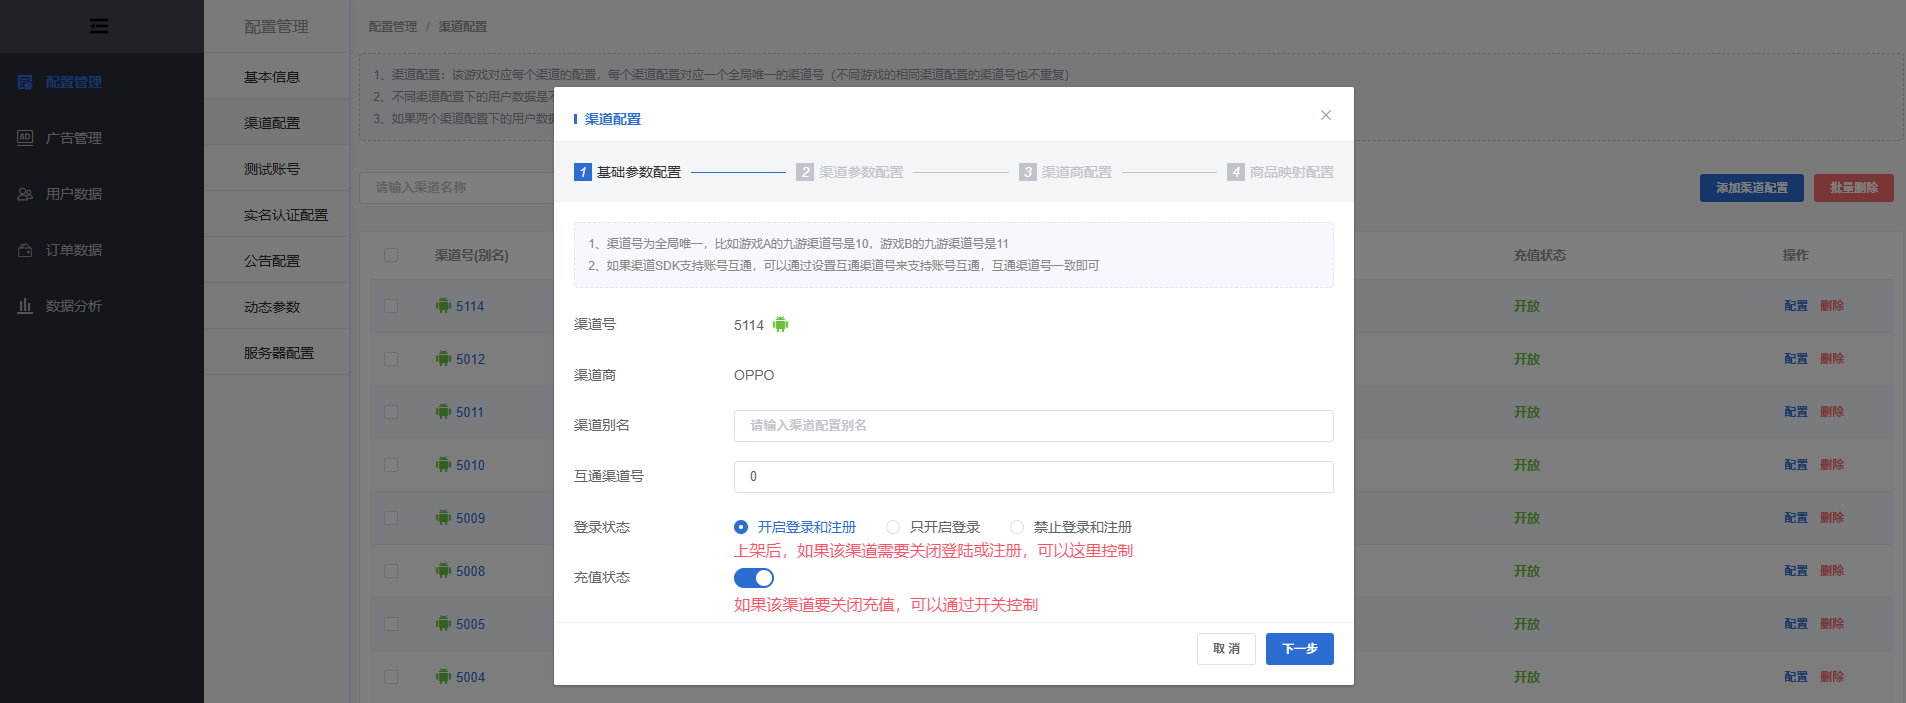1906x703 pixels.
Task: Open 数据分析 in the left sidebar
Action: click(74, 306)
